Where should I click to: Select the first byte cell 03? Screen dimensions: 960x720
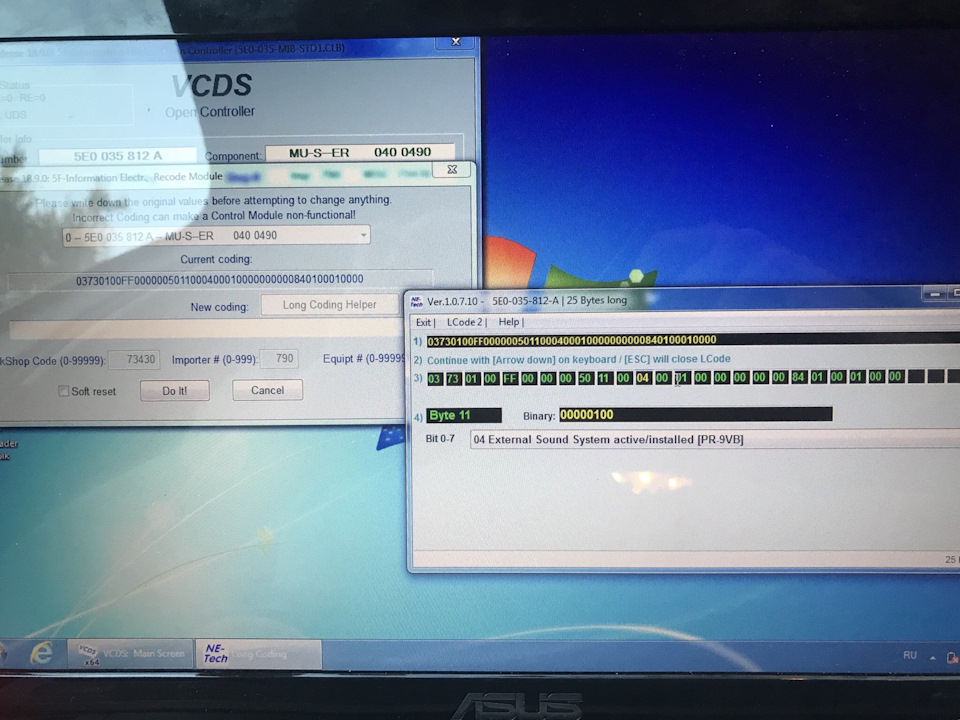434,379
